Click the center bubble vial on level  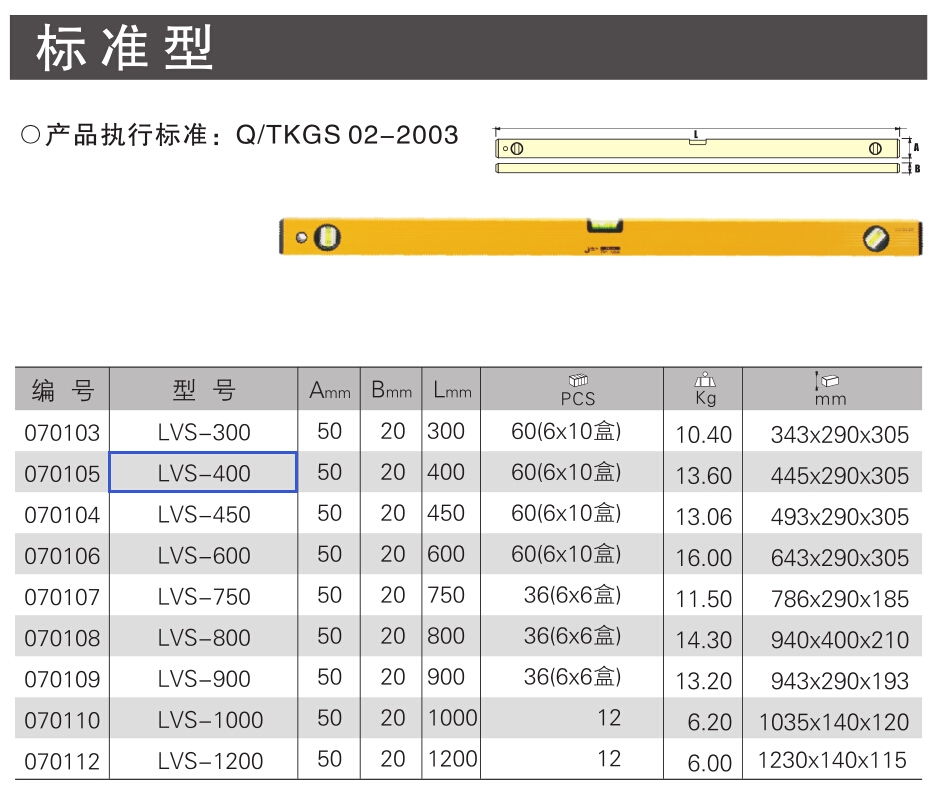coord(605,225)
